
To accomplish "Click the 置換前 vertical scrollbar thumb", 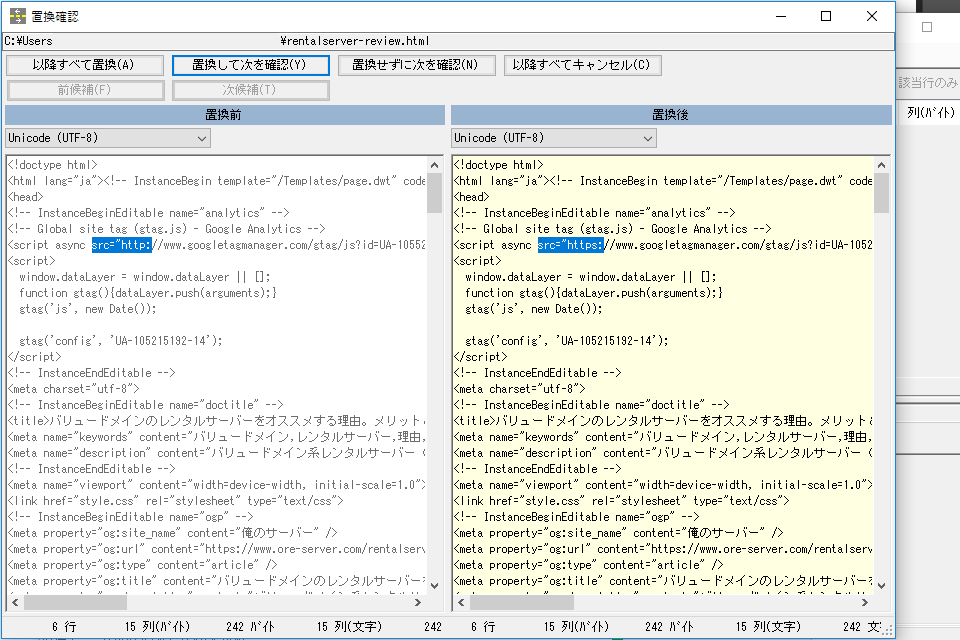I will coord(435,193).
